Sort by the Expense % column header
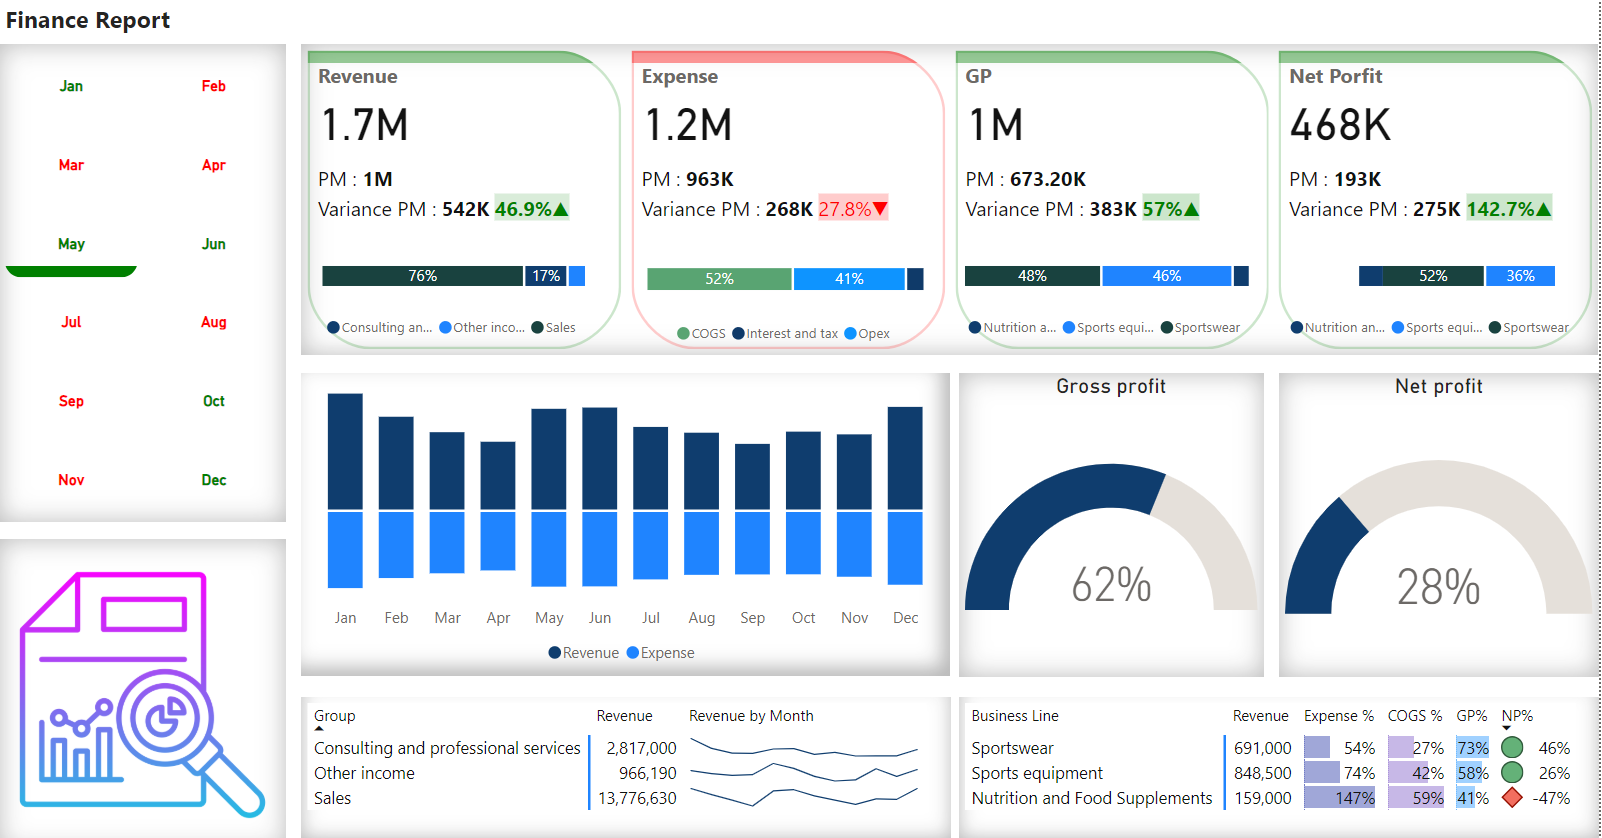The image size is (1602, 838). click(x=1338, y=716)
